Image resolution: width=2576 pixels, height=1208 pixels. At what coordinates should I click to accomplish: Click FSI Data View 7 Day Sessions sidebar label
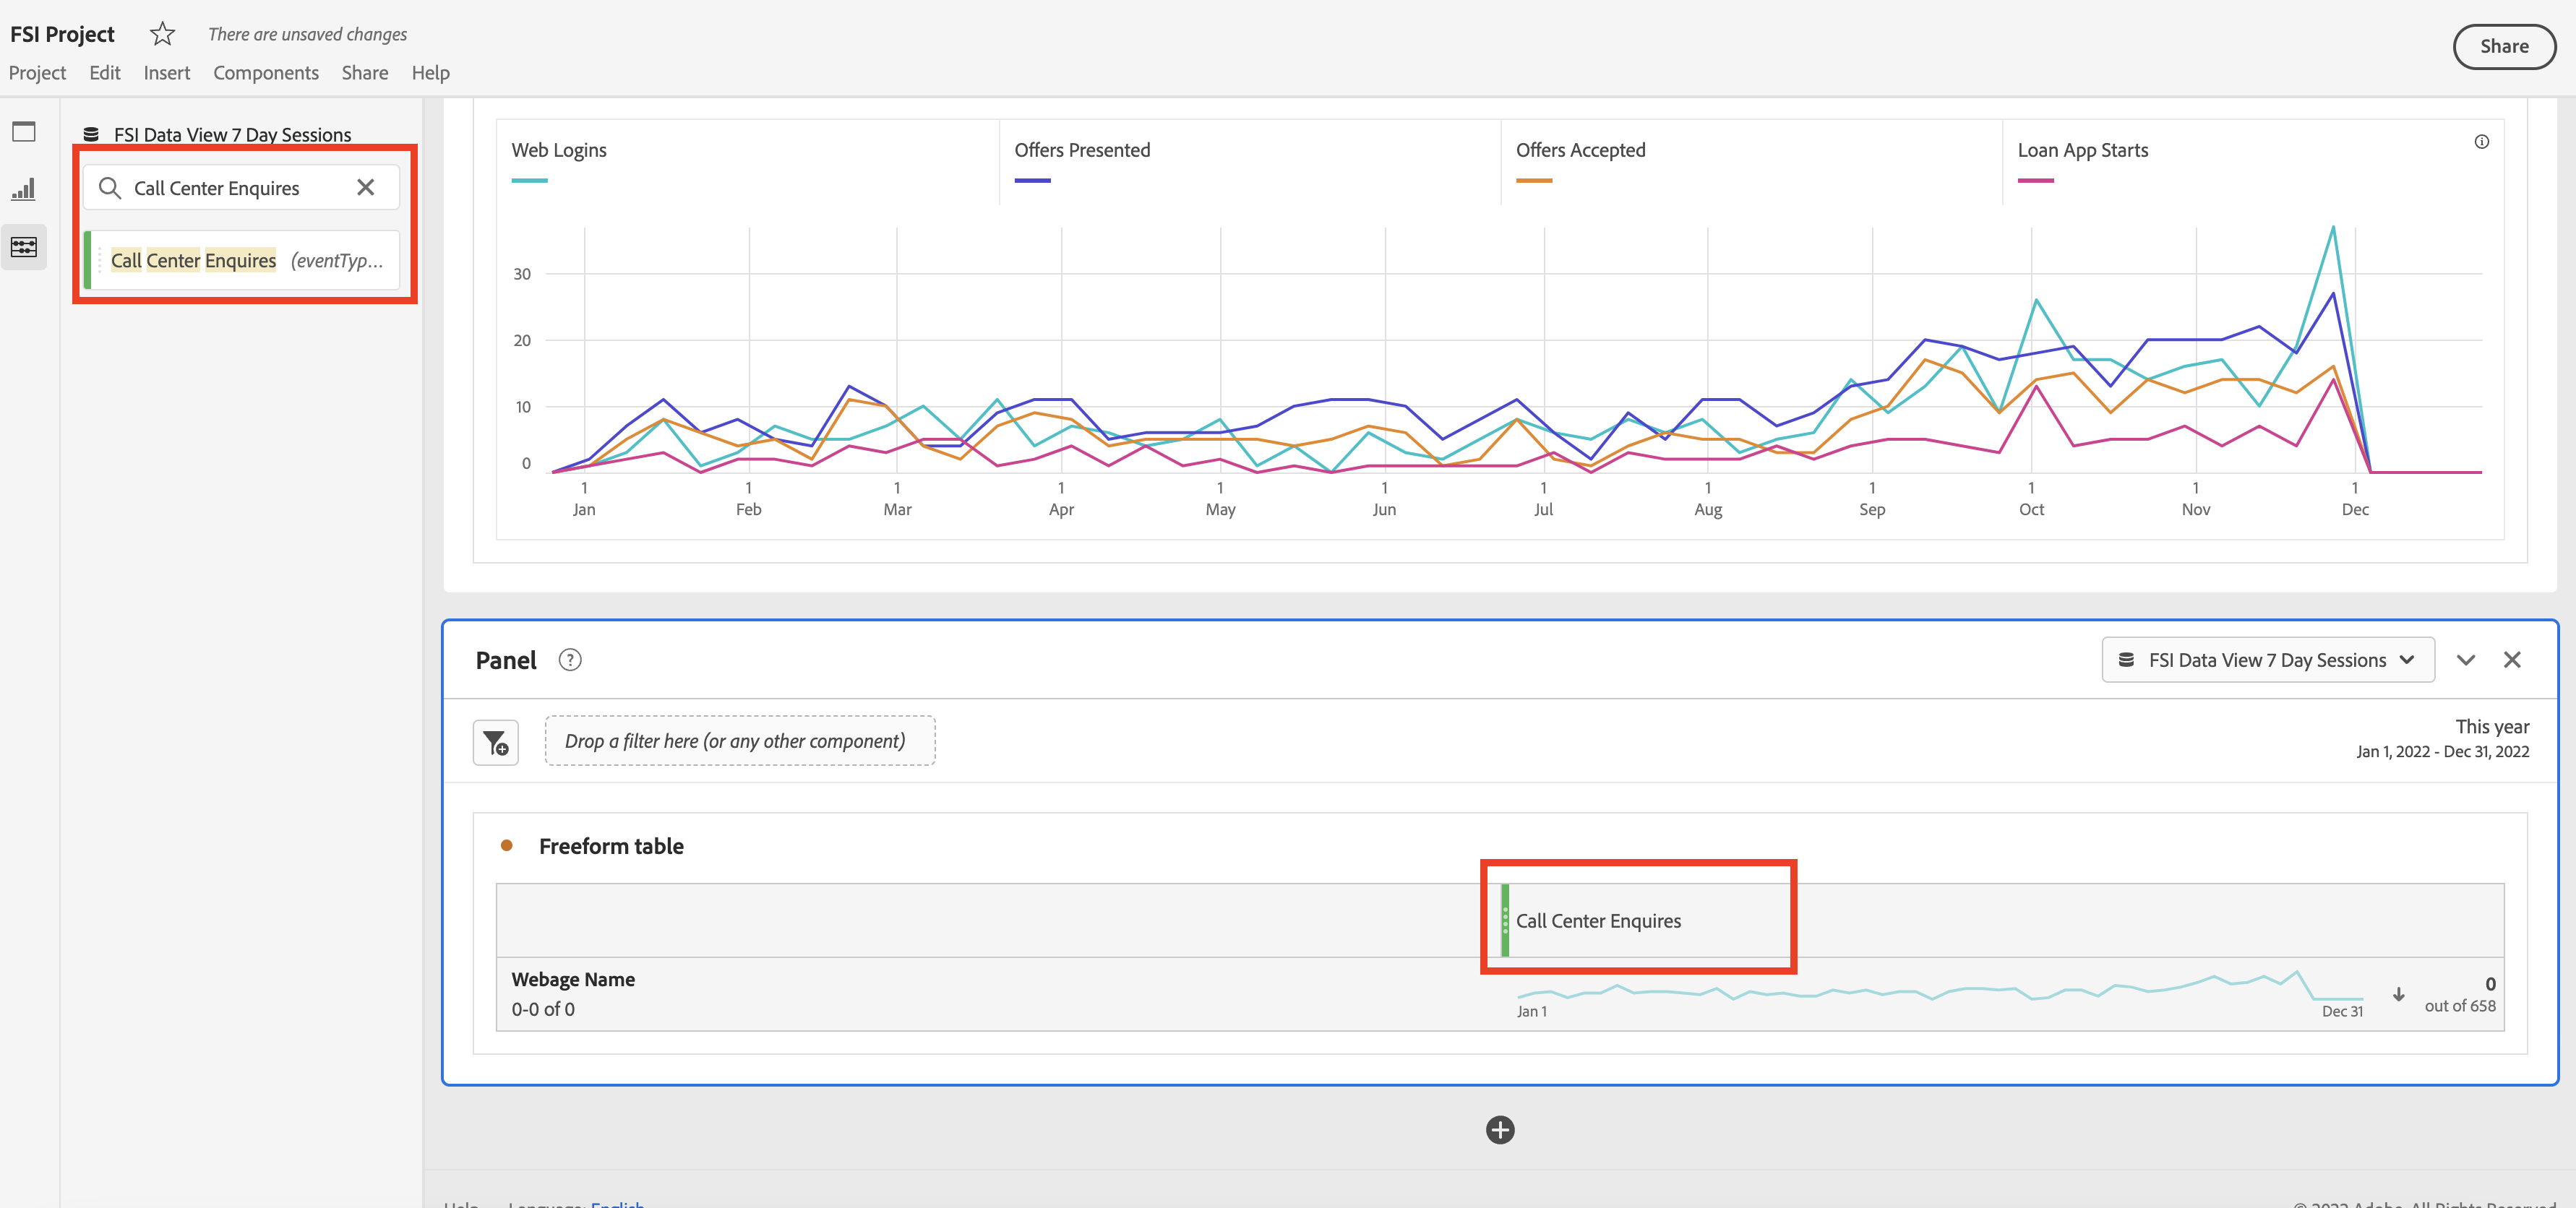point(232,134)
